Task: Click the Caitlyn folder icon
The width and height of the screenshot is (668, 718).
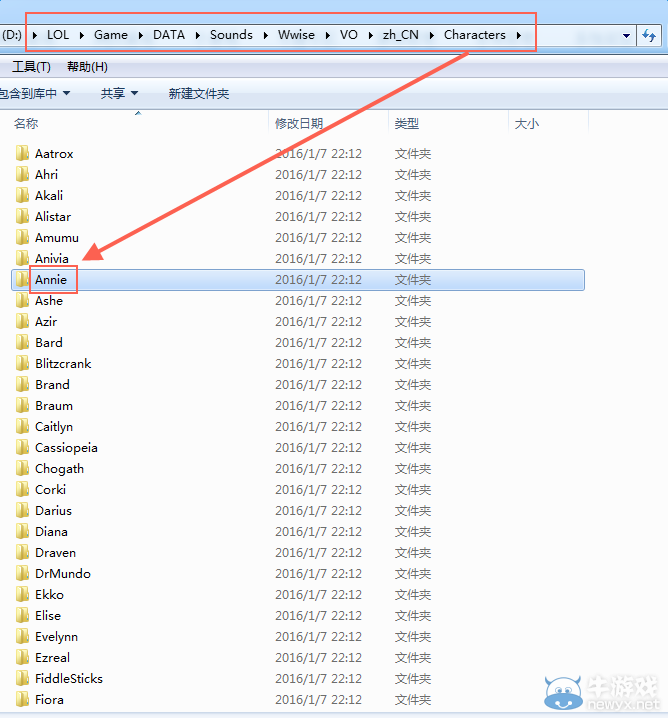Action: 22,427
